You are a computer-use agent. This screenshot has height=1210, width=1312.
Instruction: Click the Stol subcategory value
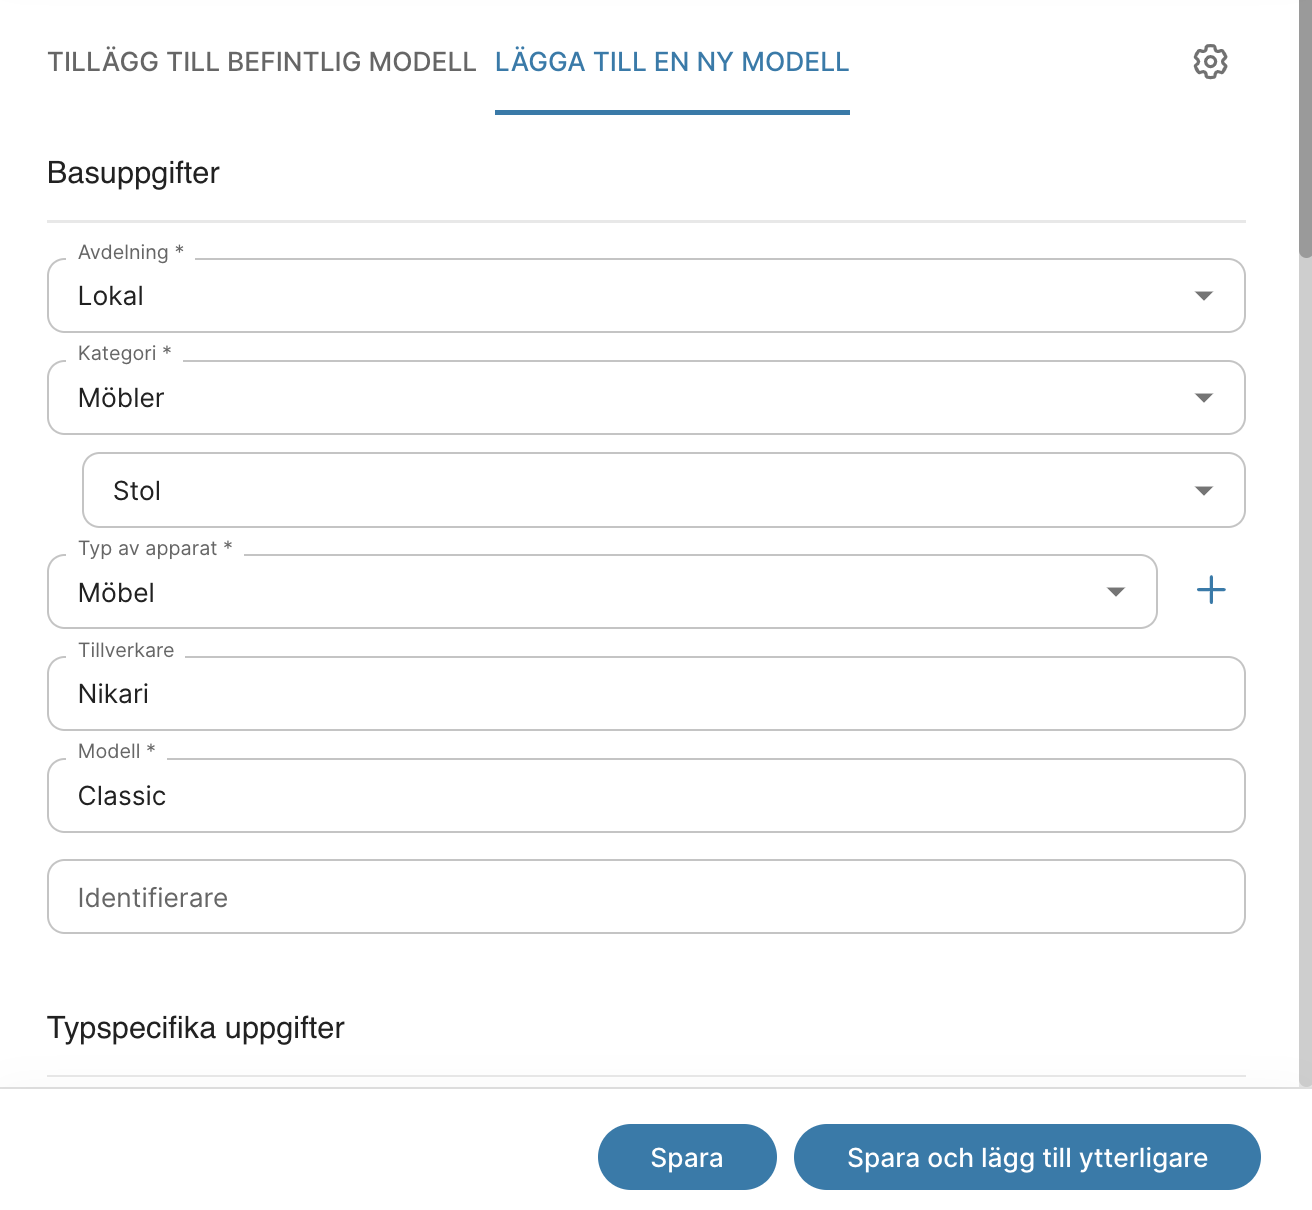[x=137, y=491]
